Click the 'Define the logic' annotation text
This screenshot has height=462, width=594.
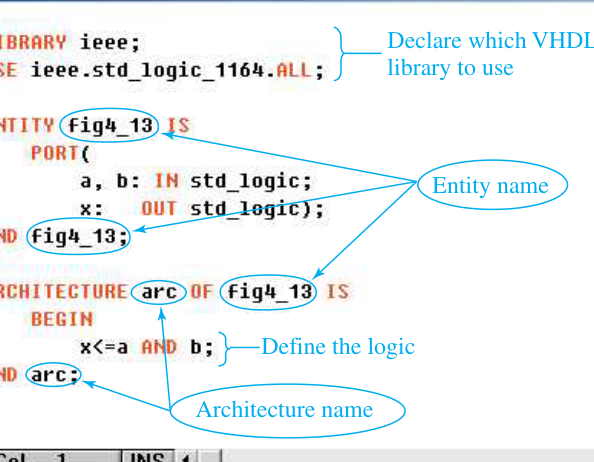click(x=338, y=347)
